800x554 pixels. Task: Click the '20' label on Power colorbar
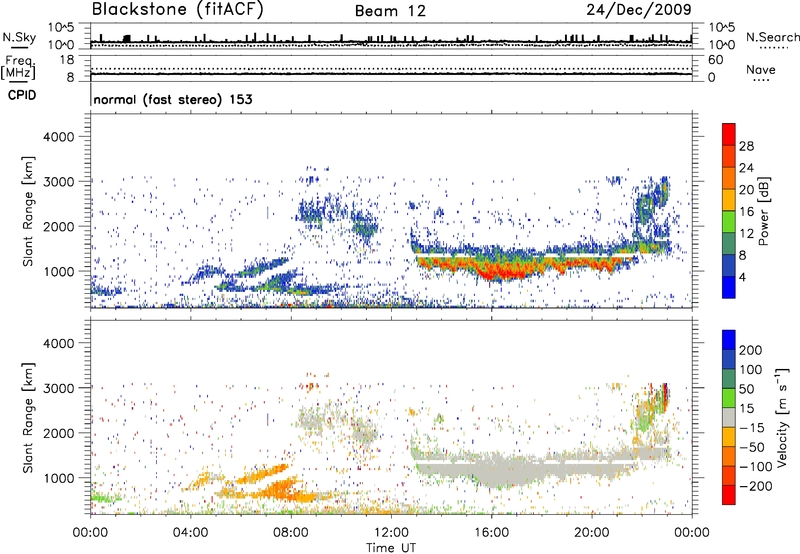click(x=746, y=190)
